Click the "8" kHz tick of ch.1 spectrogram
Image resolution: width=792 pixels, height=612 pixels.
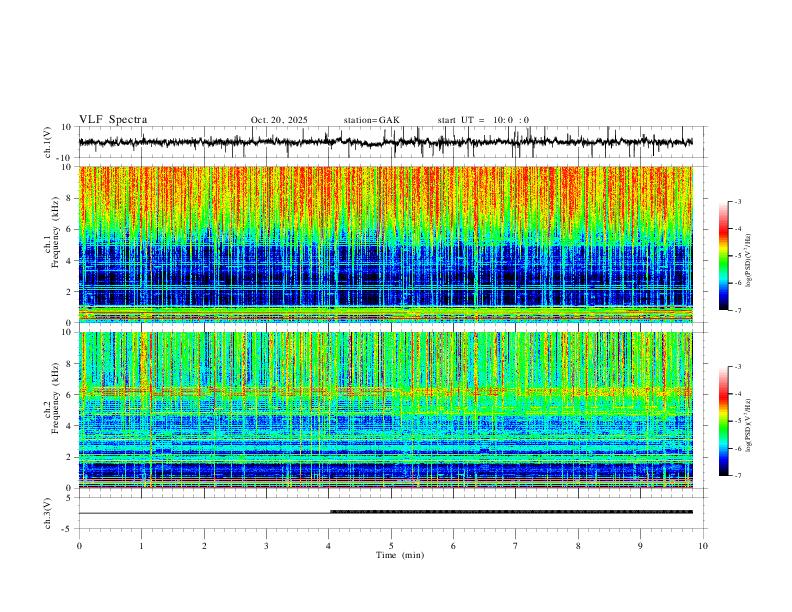click(x=70, y=198)
